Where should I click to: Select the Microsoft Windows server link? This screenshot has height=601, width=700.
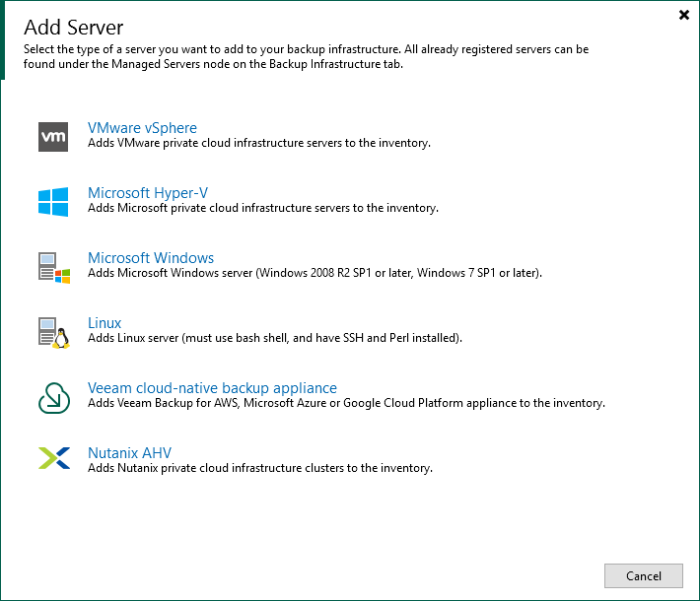(x=151, y=258)
